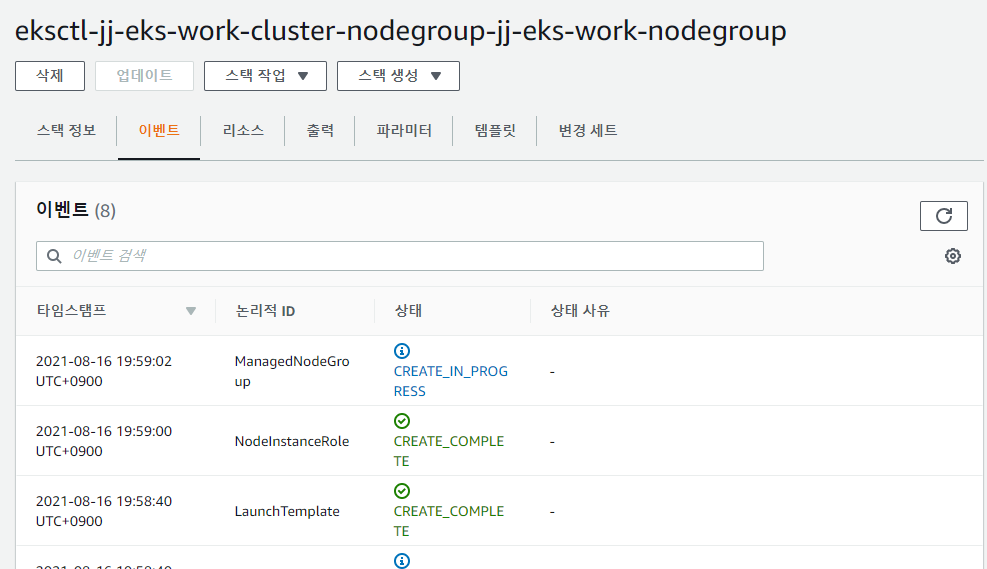This screenshot has height=569, width=987.
Task: Click the CREATE_COMPLETE status of LaunchTemplate
Action: pyautogui.click(x=449, y=521)
